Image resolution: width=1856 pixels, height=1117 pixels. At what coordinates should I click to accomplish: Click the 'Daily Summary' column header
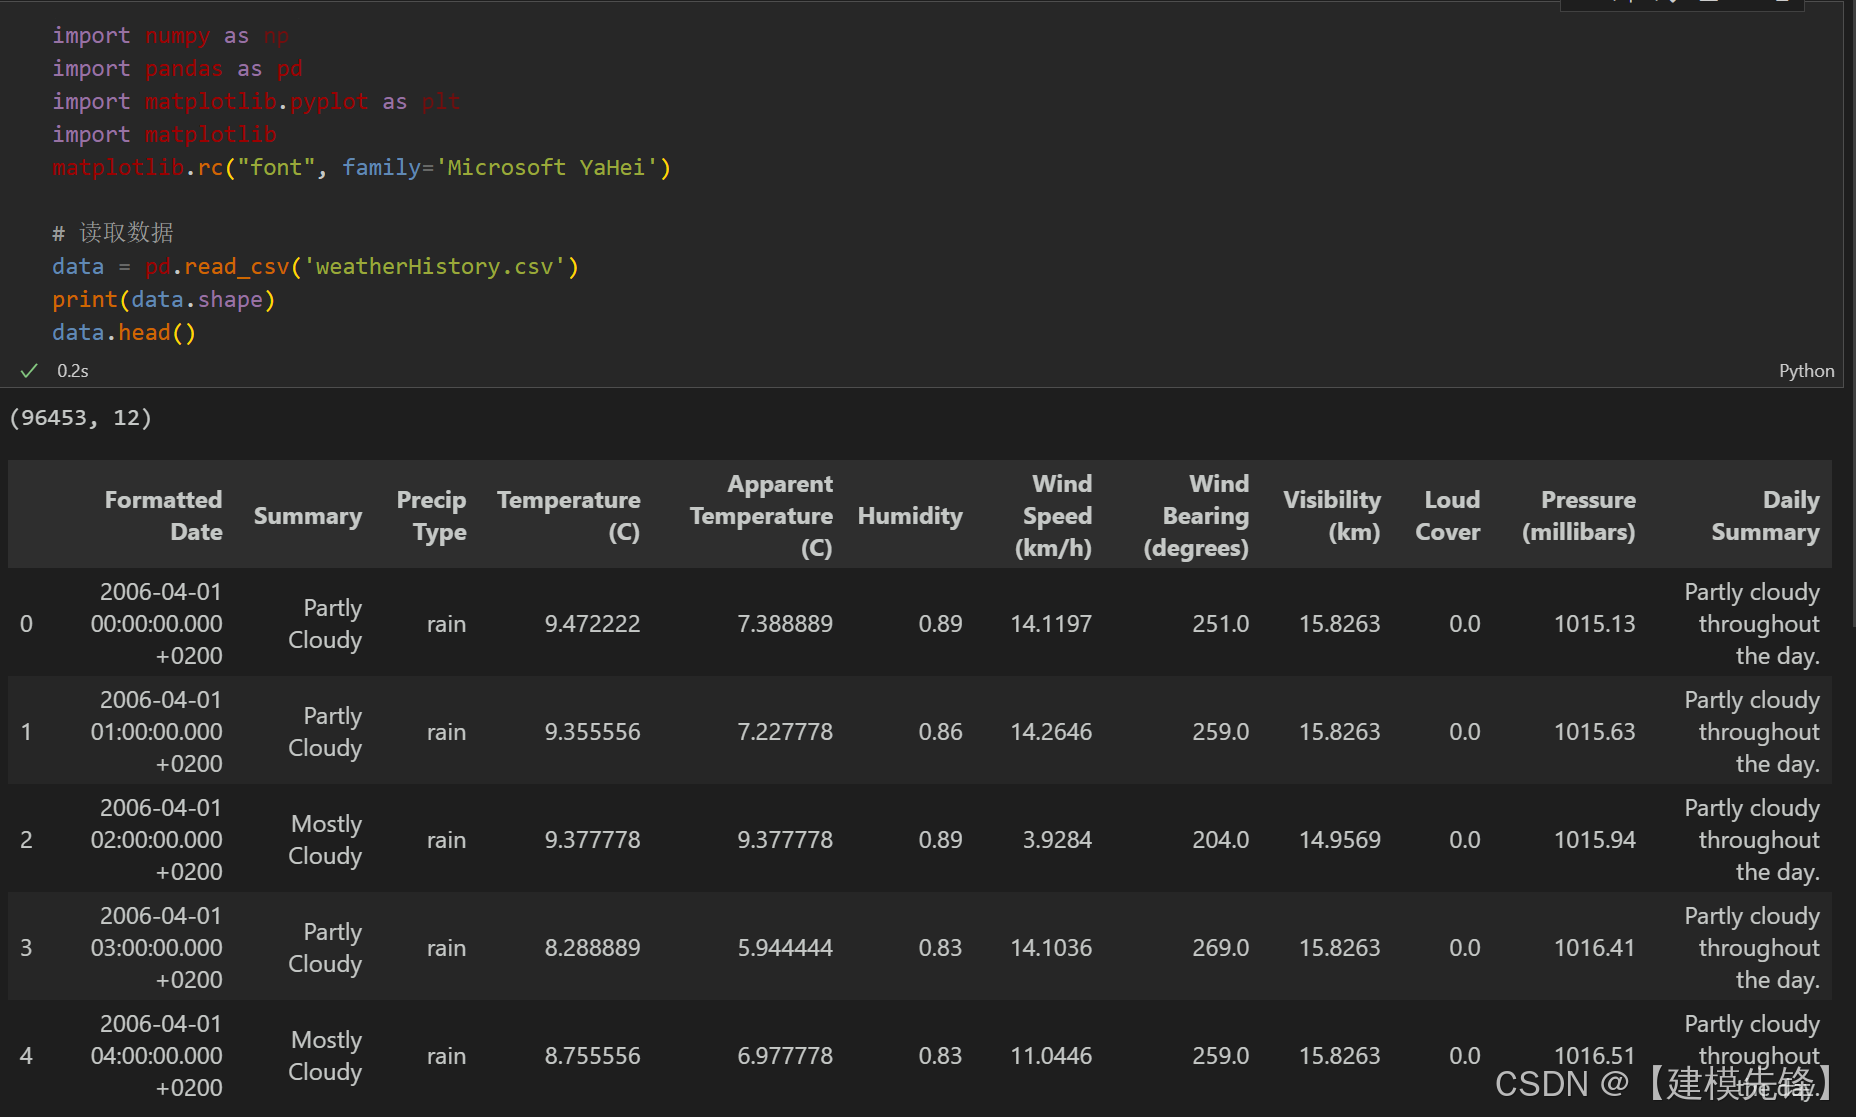pos(1765,516)
